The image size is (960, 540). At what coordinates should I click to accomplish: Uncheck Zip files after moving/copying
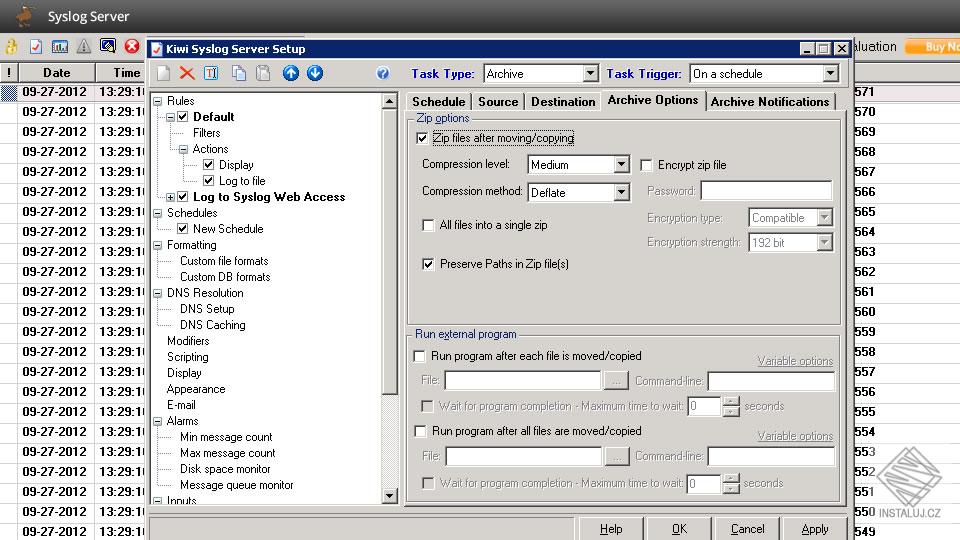pyautogui.click(x=422, y=138)
